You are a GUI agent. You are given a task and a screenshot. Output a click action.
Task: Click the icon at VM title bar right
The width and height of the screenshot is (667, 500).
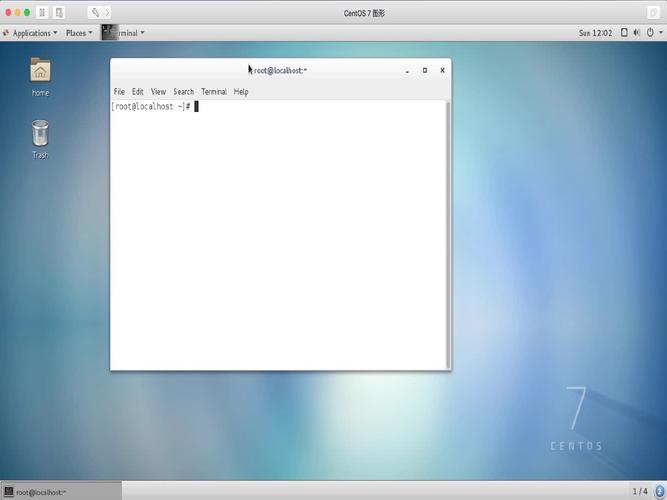click(x=653, y=13)
